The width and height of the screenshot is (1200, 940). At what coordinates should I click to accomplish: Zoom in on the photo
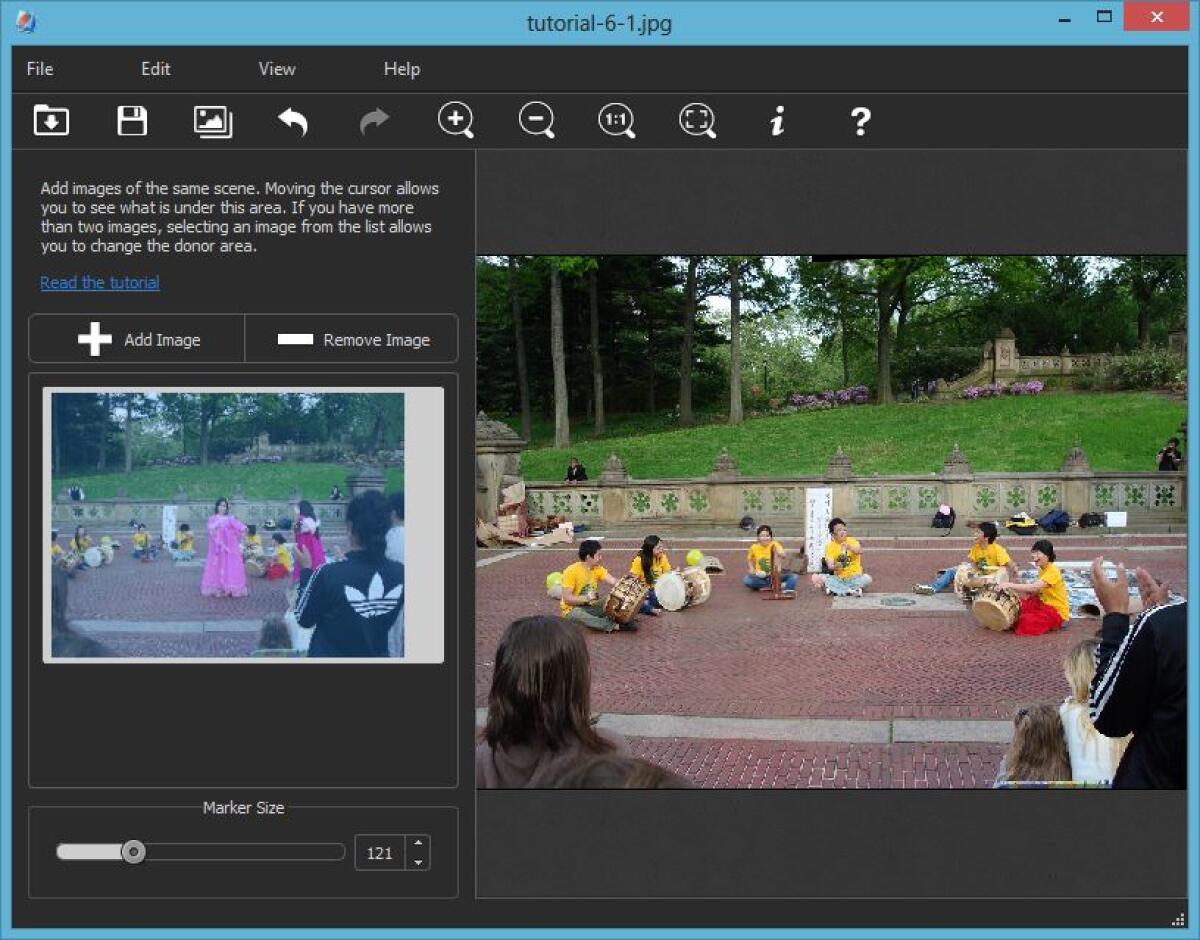(455, 120)
